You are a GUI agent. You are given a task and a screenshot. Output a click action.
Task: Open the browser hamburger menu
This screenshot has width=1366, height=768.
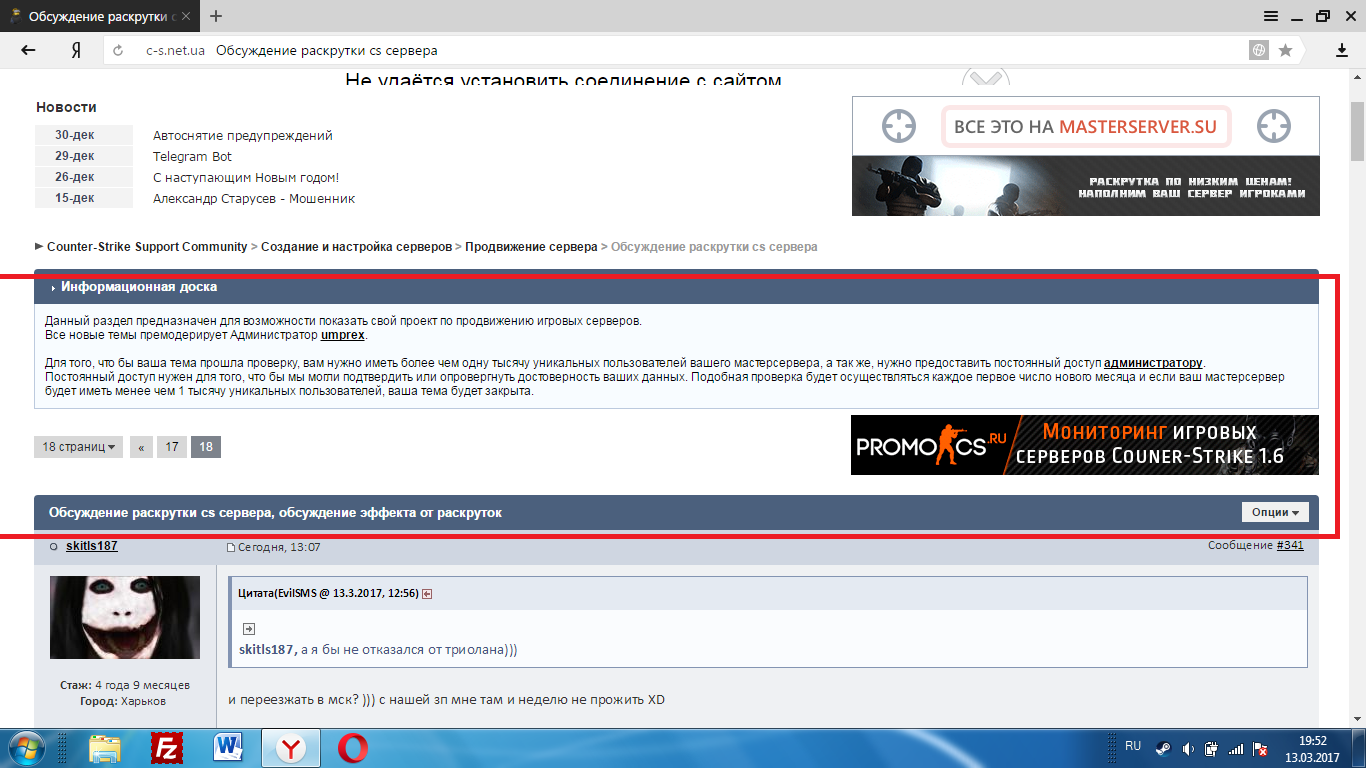(1271, 16)
